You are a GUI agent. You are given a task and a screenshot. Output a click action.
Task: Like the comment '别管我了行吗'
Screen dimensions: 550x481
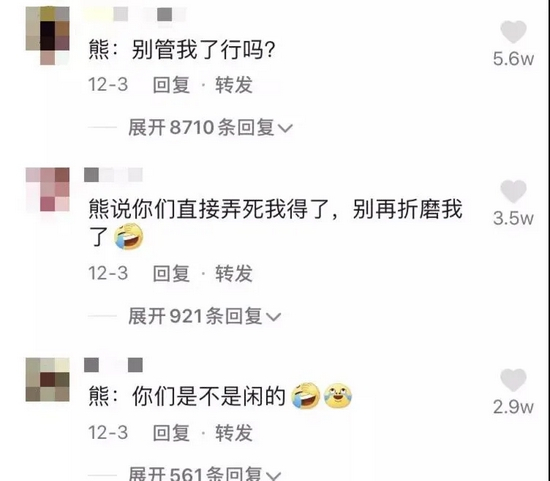point(513,32)
